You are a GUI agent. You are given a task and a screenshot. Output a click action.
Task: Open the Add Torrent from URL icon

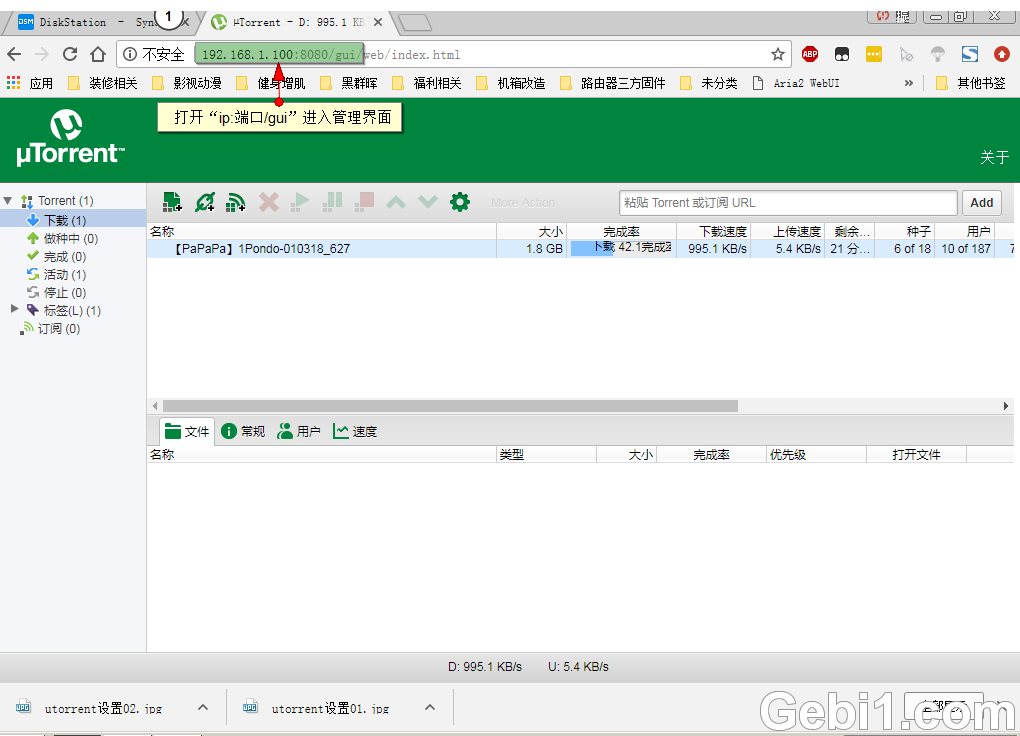(204, 201)
